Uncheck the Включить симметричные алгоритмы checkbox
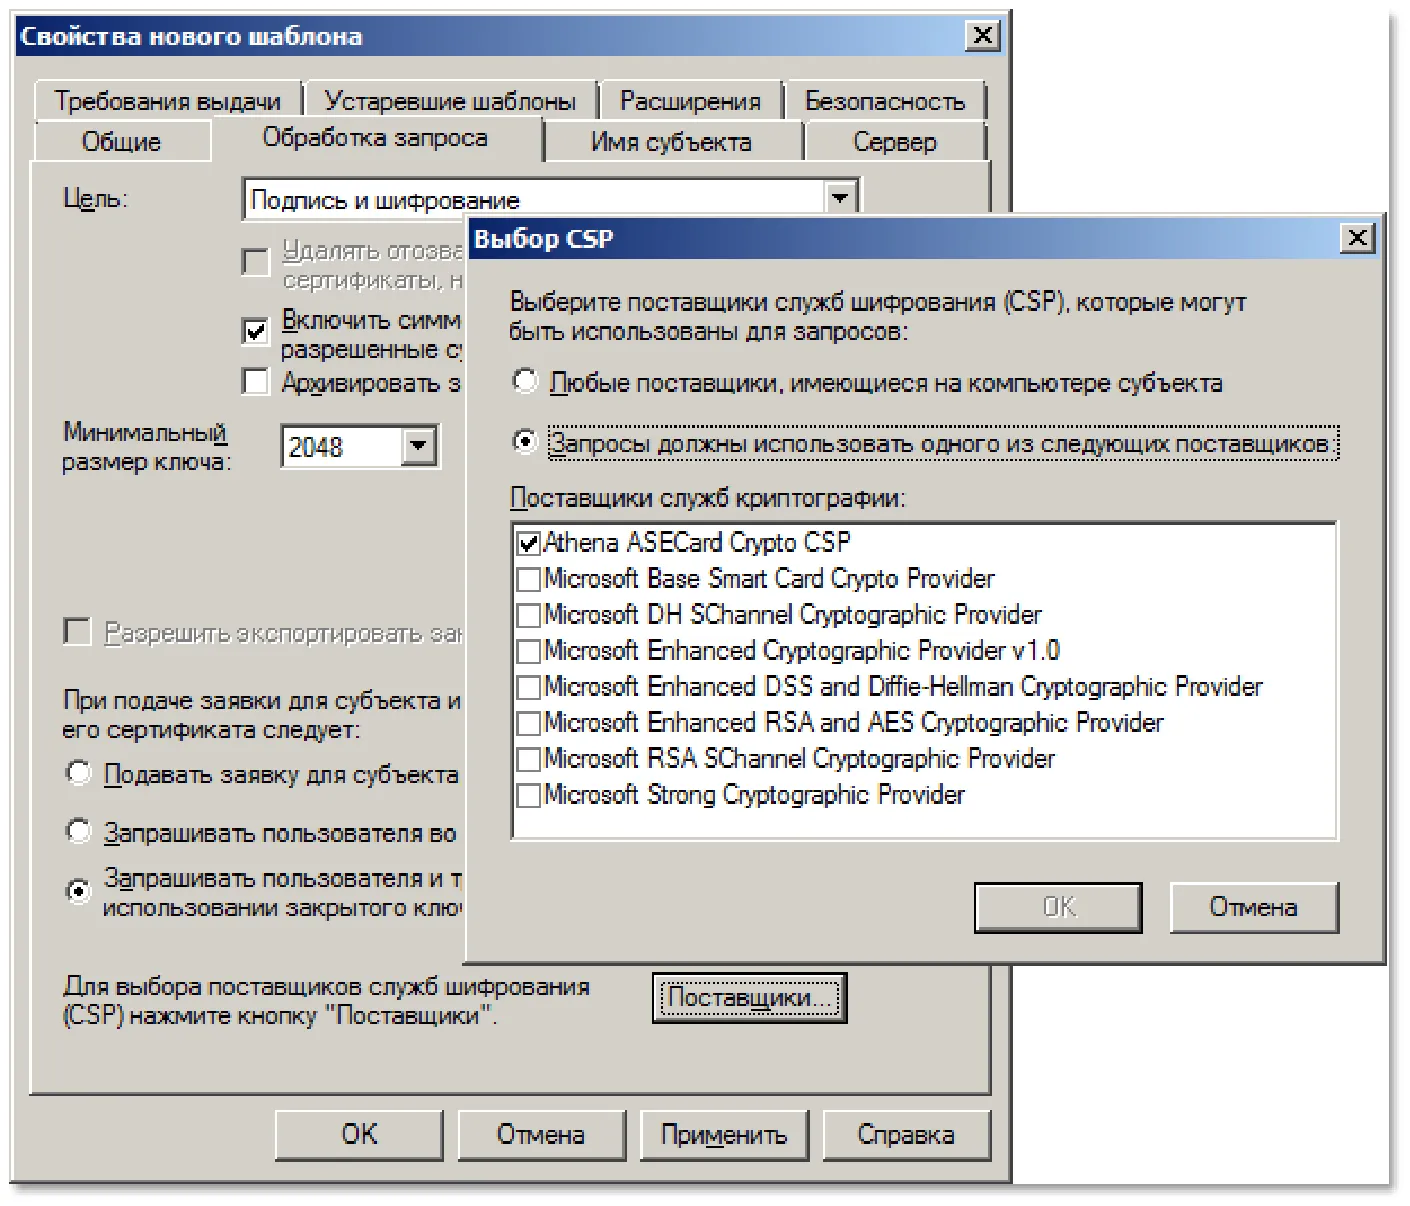Viewport: 1410px width, 1206px height. 256,330
